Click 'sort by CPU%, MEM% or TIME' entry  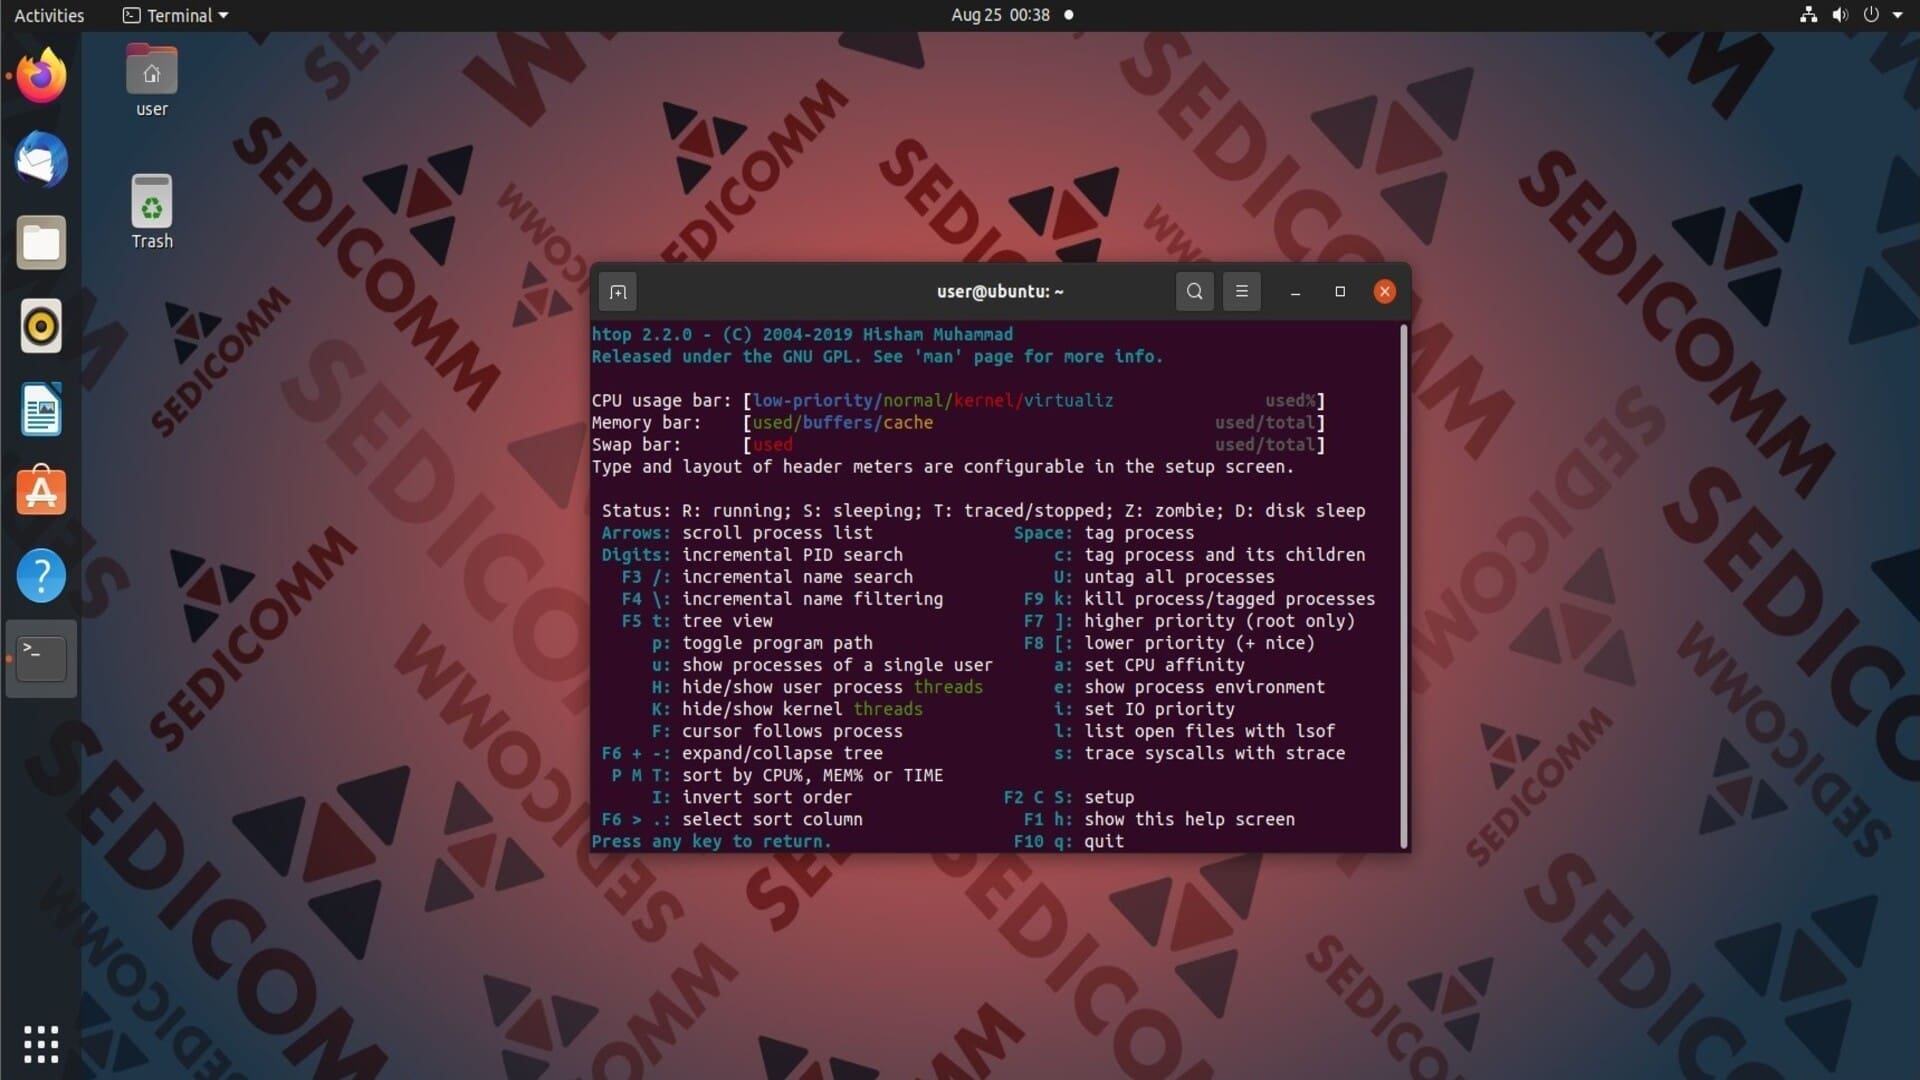tap(812, 775)
